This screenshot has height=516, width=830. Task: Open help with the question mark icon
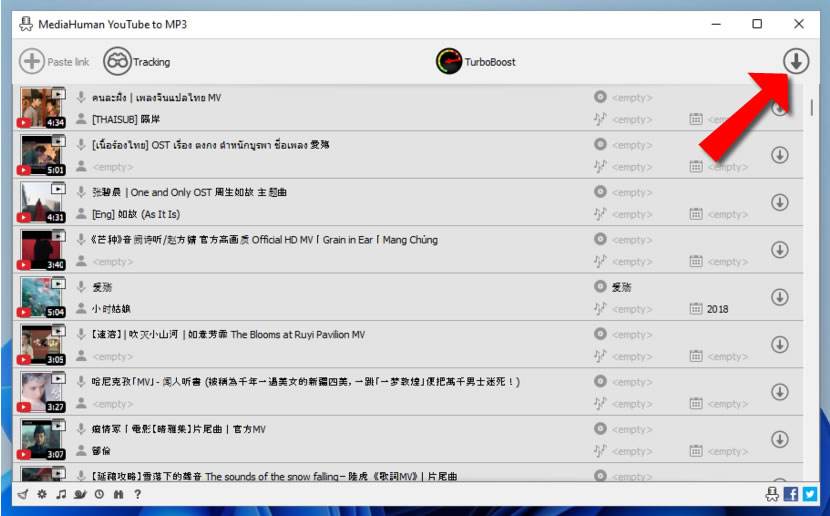click(138, 494)
